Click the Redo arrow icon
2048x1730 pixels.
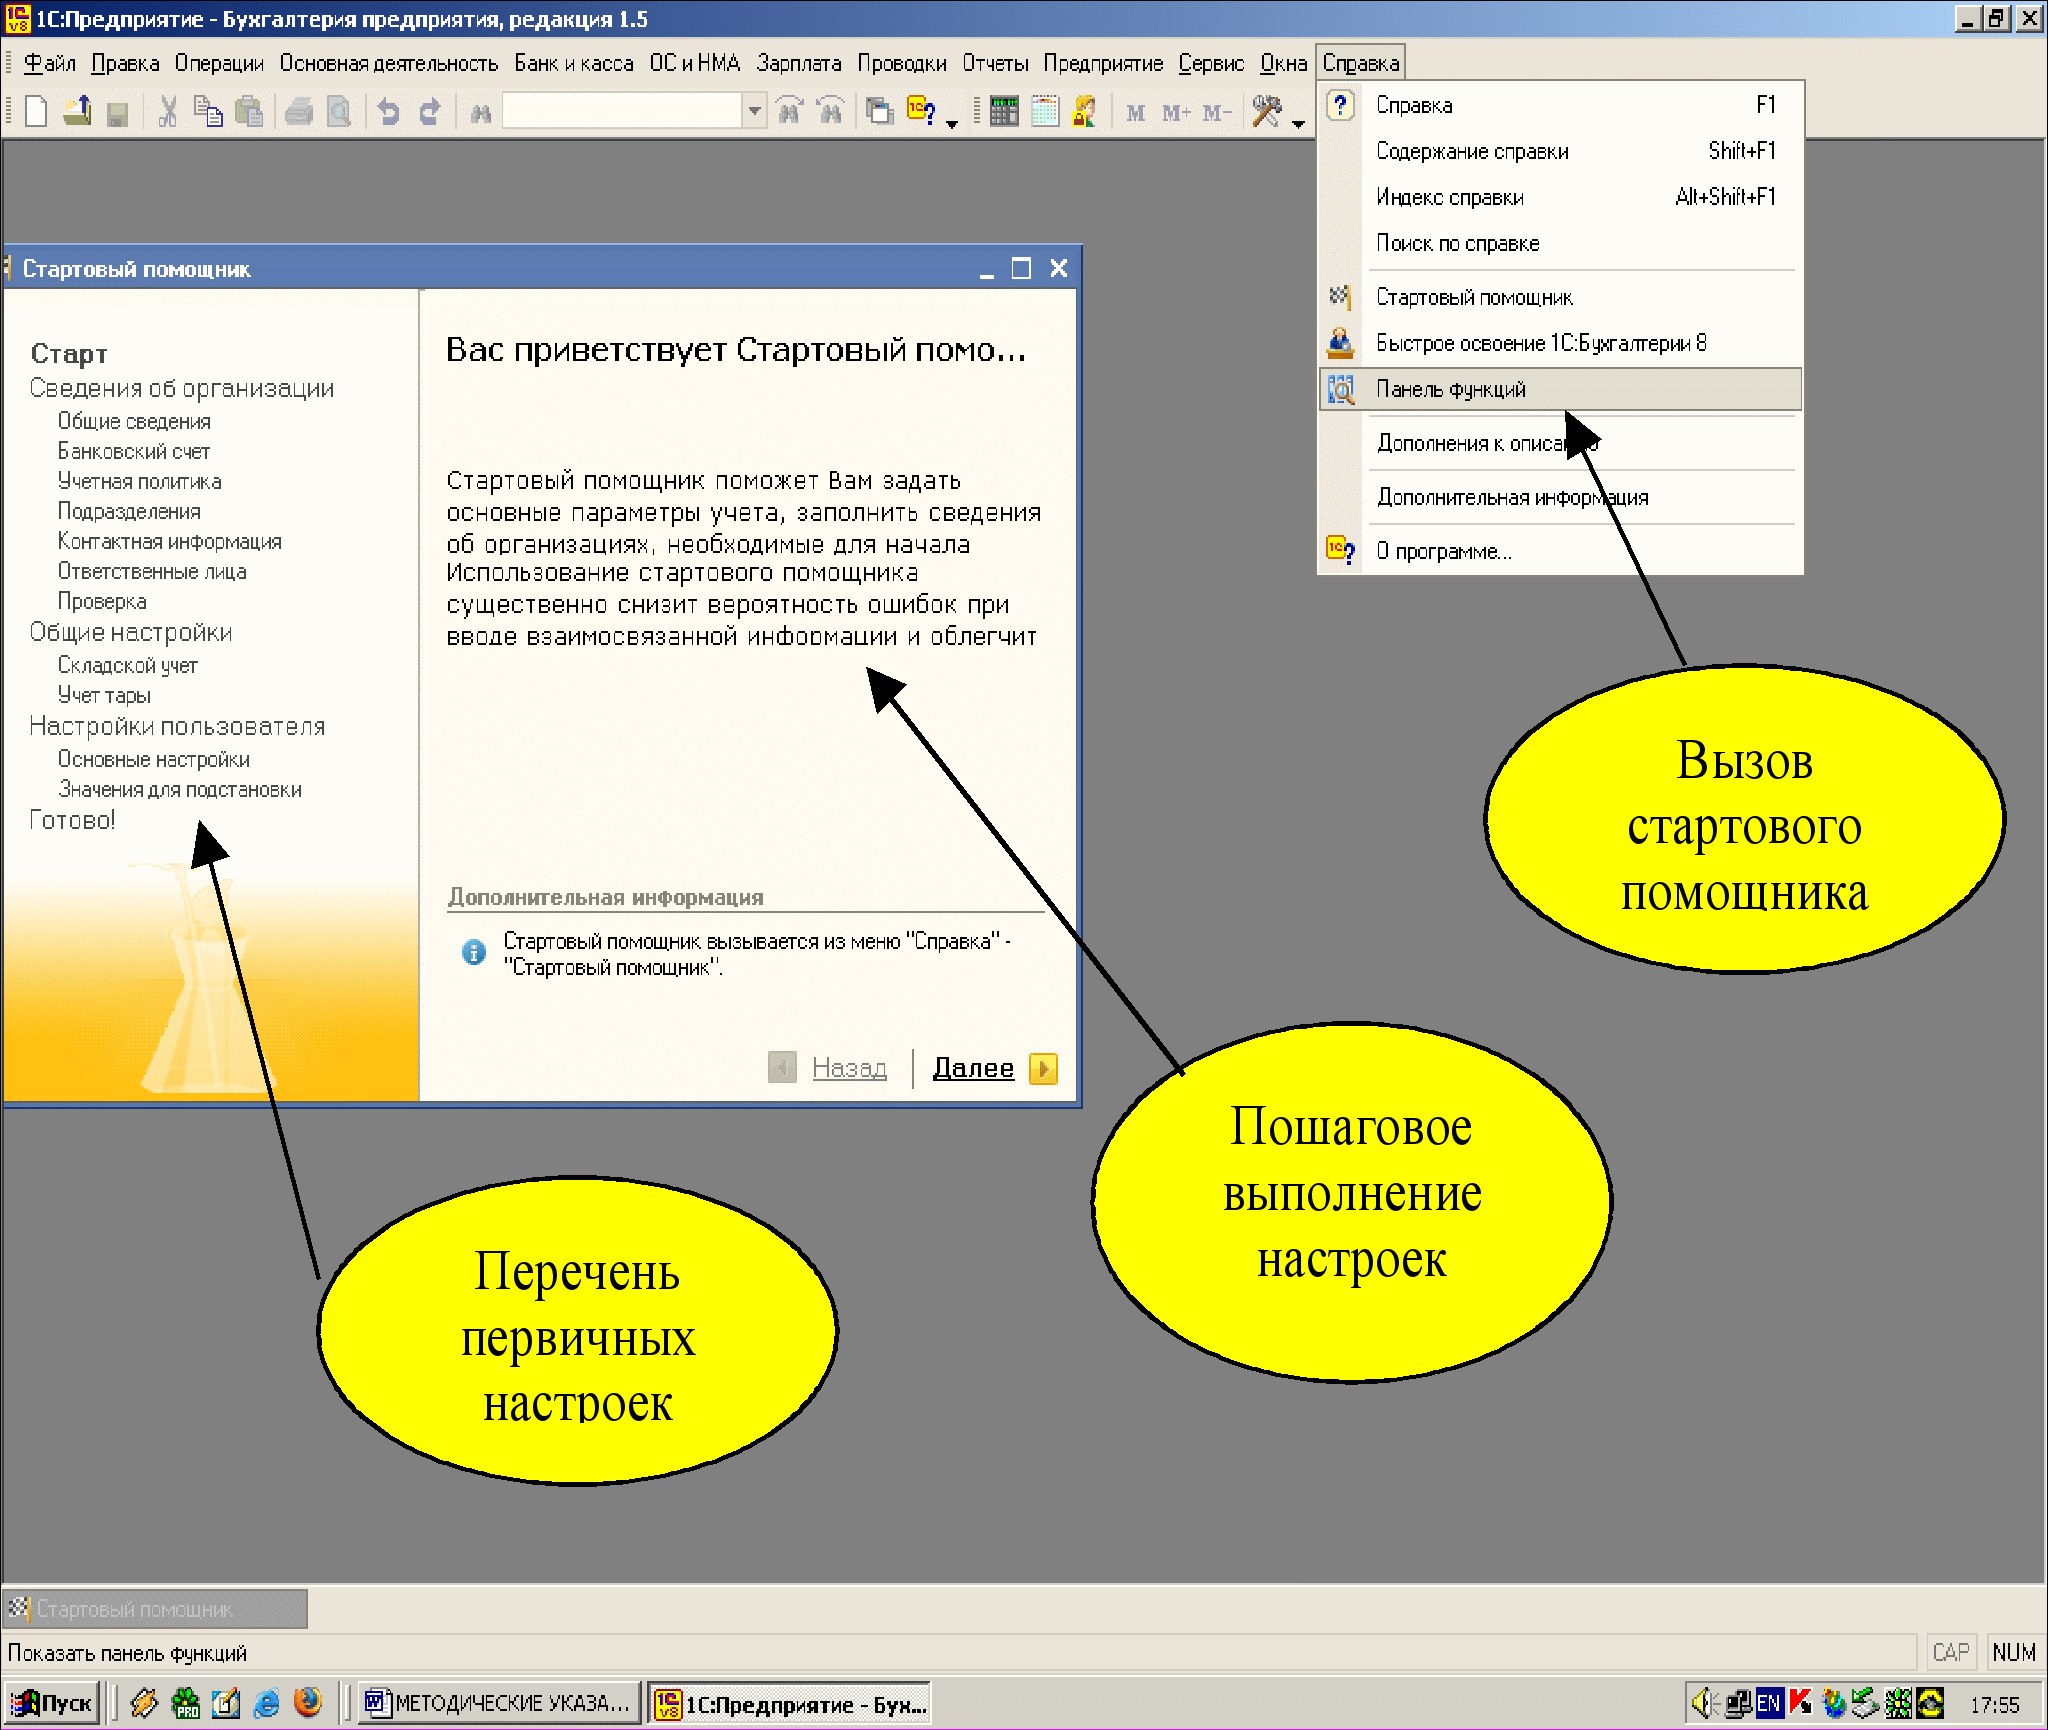[x=429, y=111]
